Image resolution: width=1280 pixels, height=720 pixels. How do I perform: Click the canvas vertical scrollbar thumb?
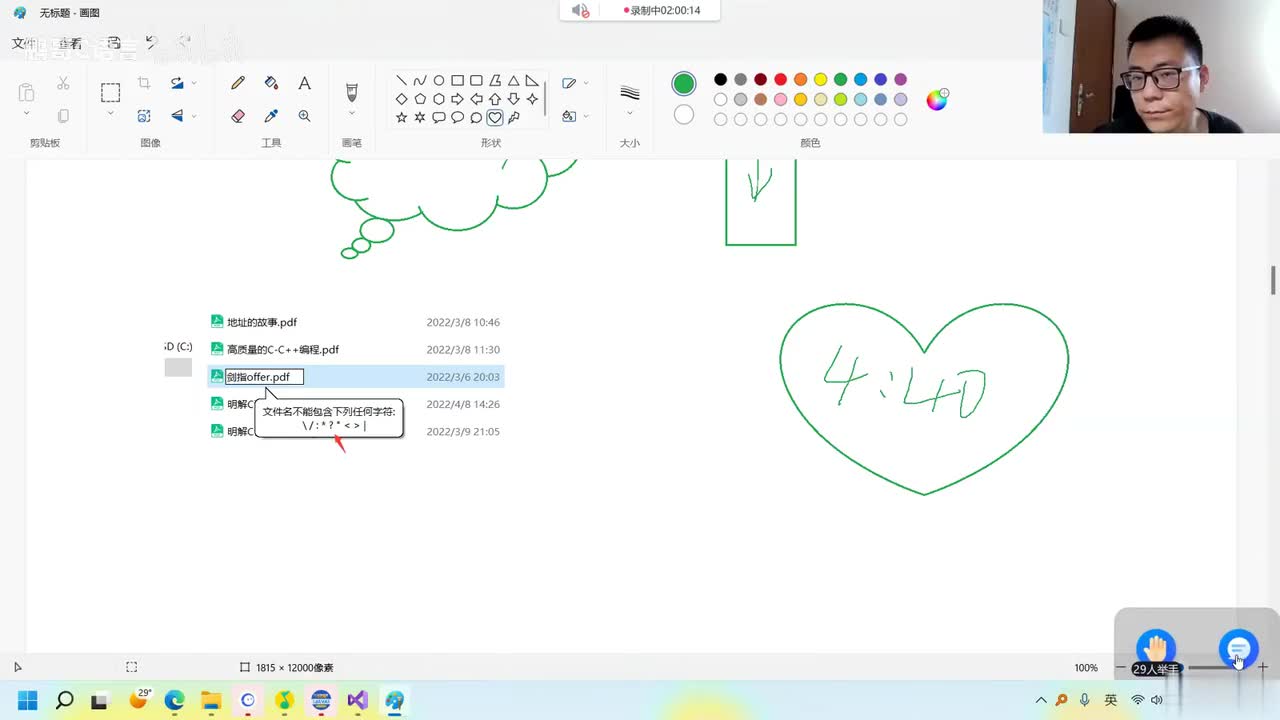(1273, 281)
